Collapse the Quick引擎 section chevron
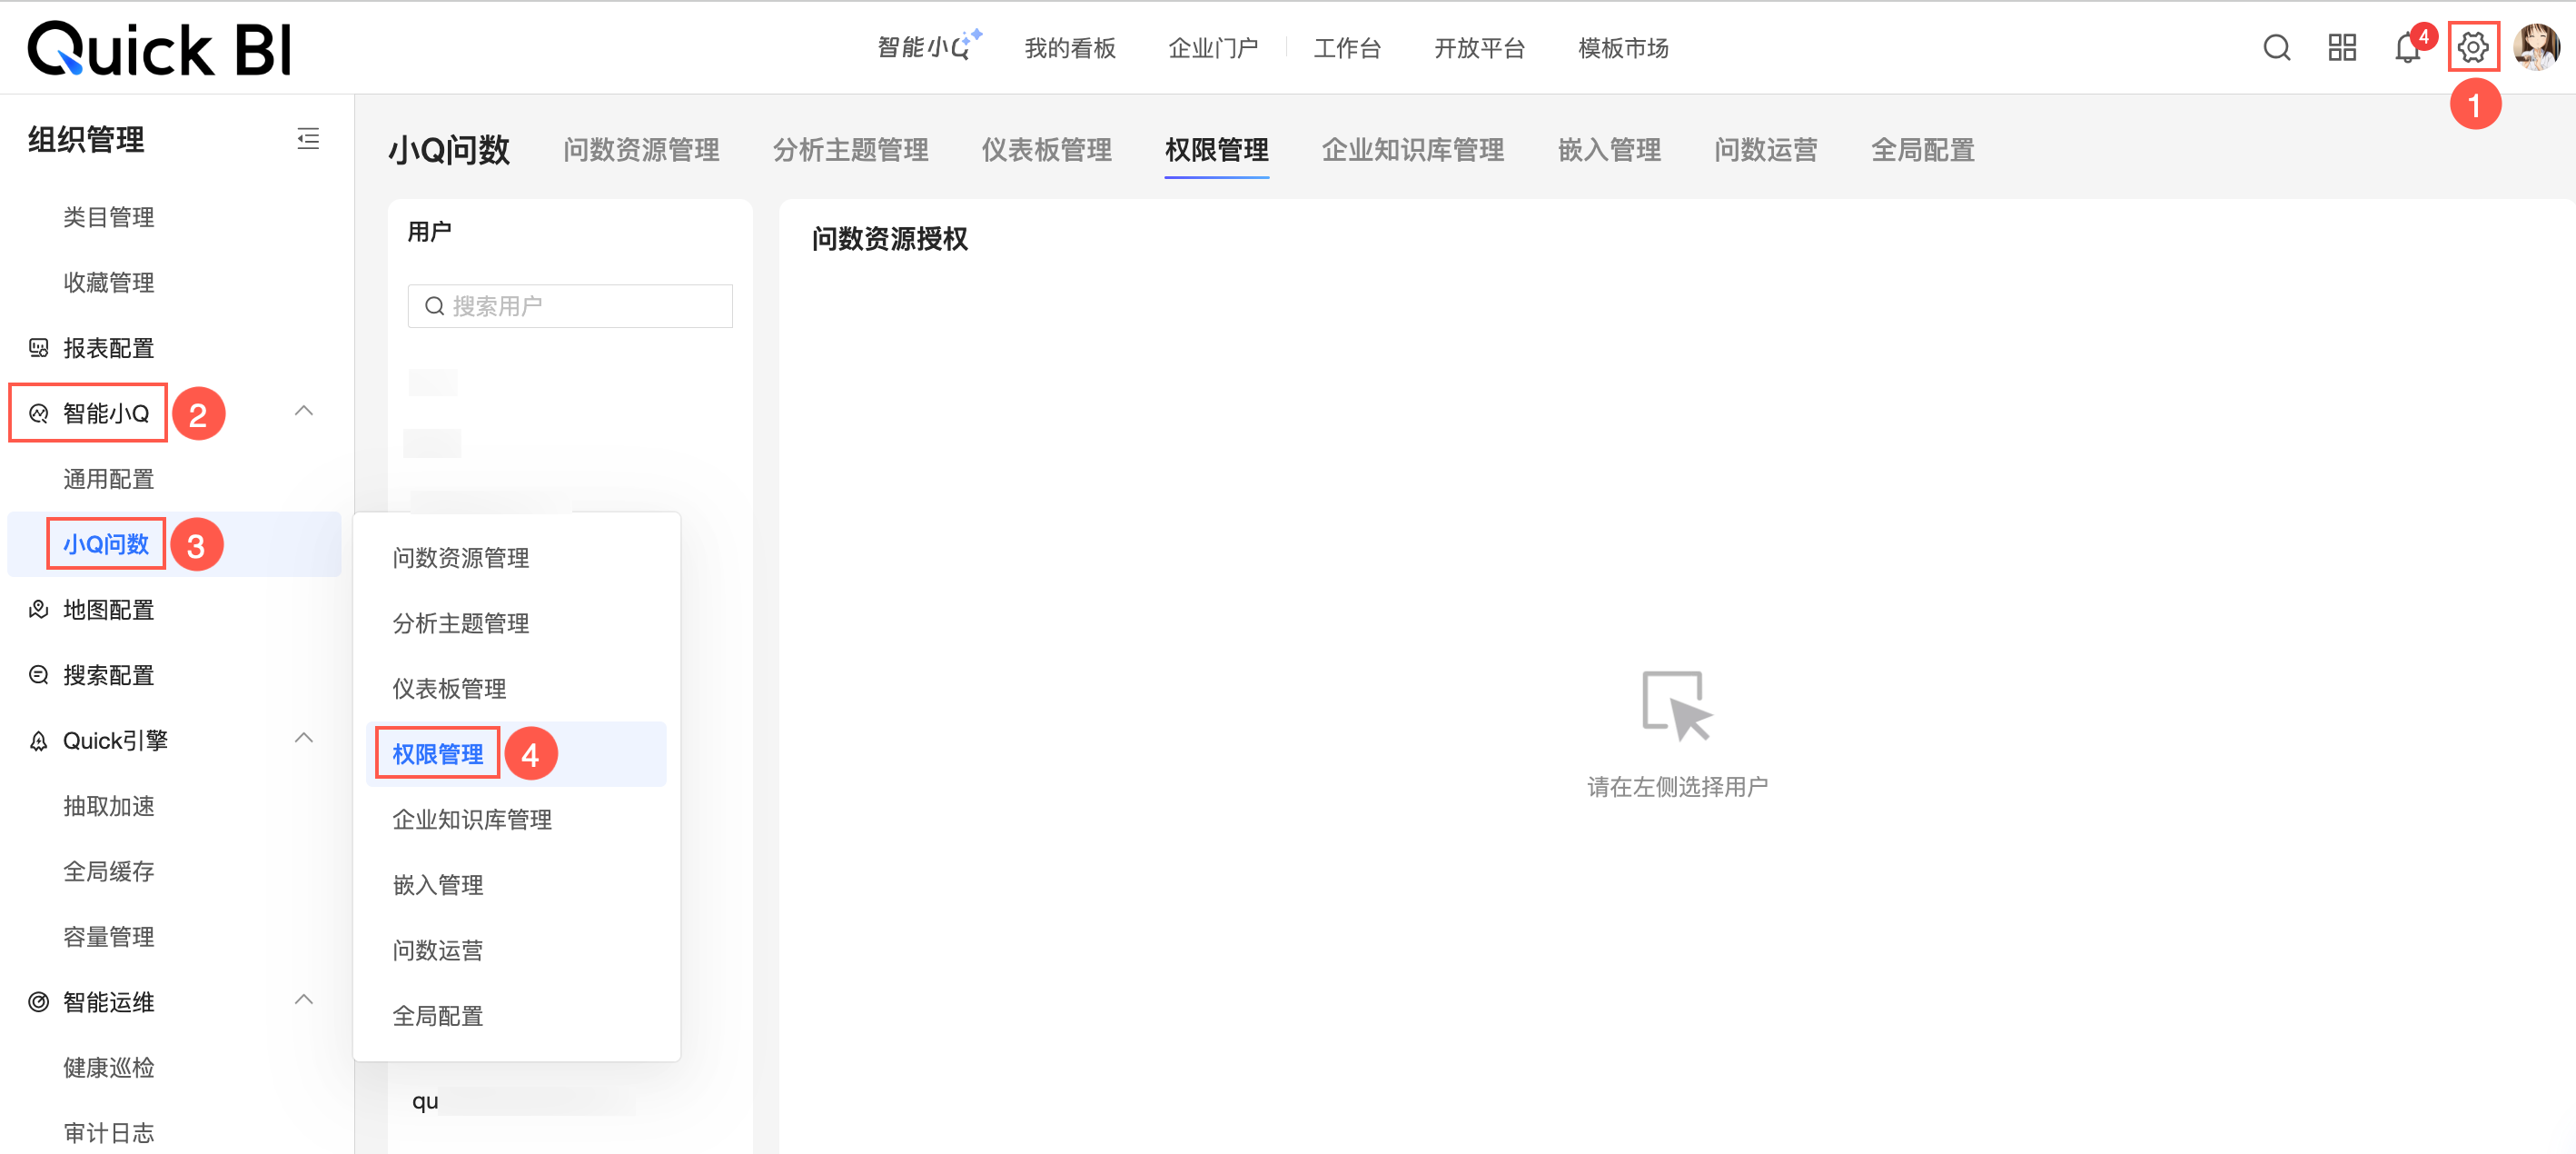The image size is (2576, 1154). (304, 739)
